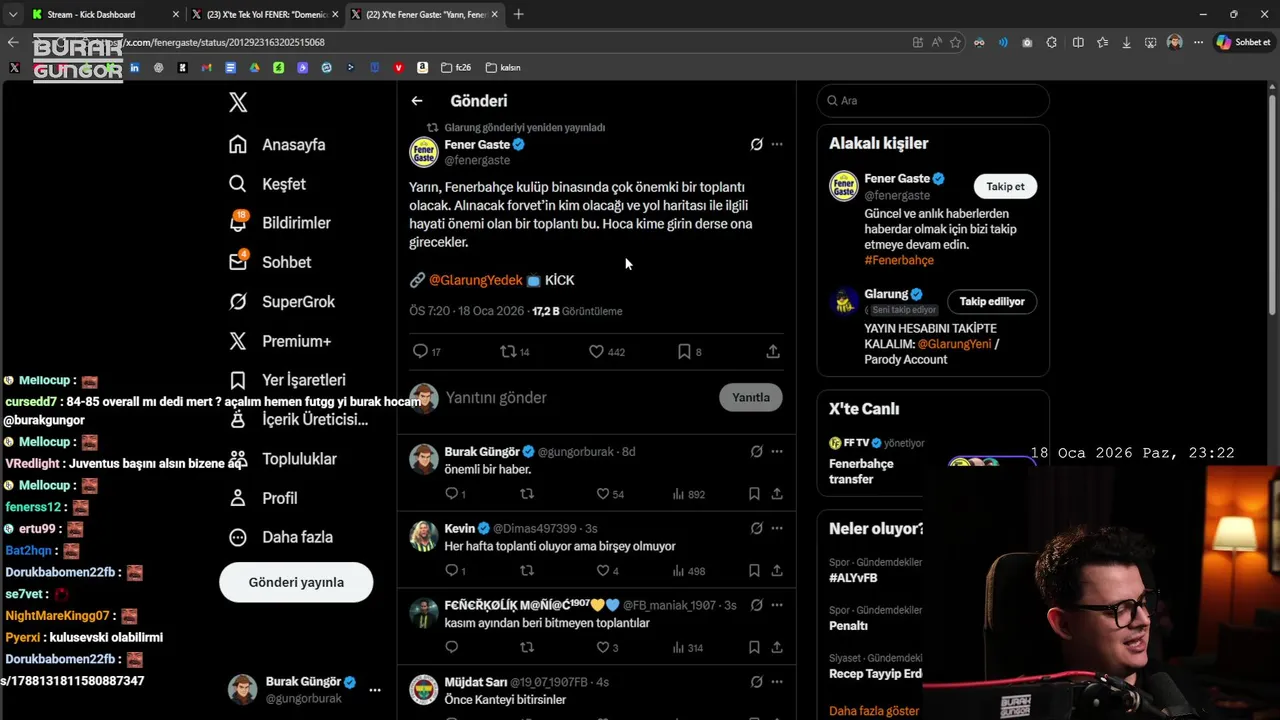
Task: Bookmark Burak Güngör's reply
Action: 754,494
